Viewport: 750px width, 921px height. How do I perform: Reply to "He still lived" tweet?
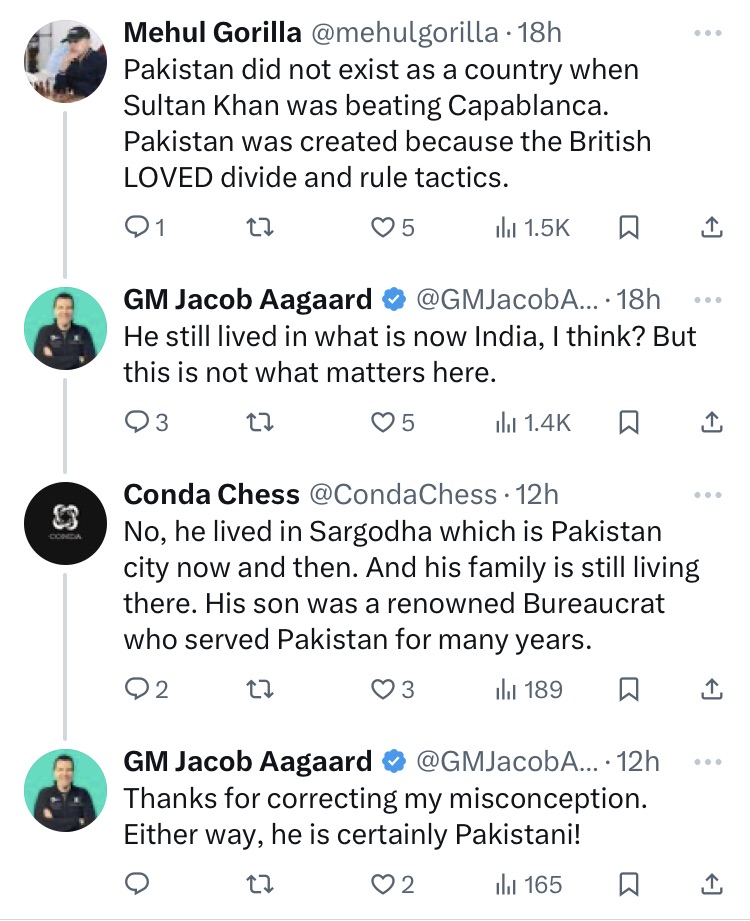coord(137,422)
